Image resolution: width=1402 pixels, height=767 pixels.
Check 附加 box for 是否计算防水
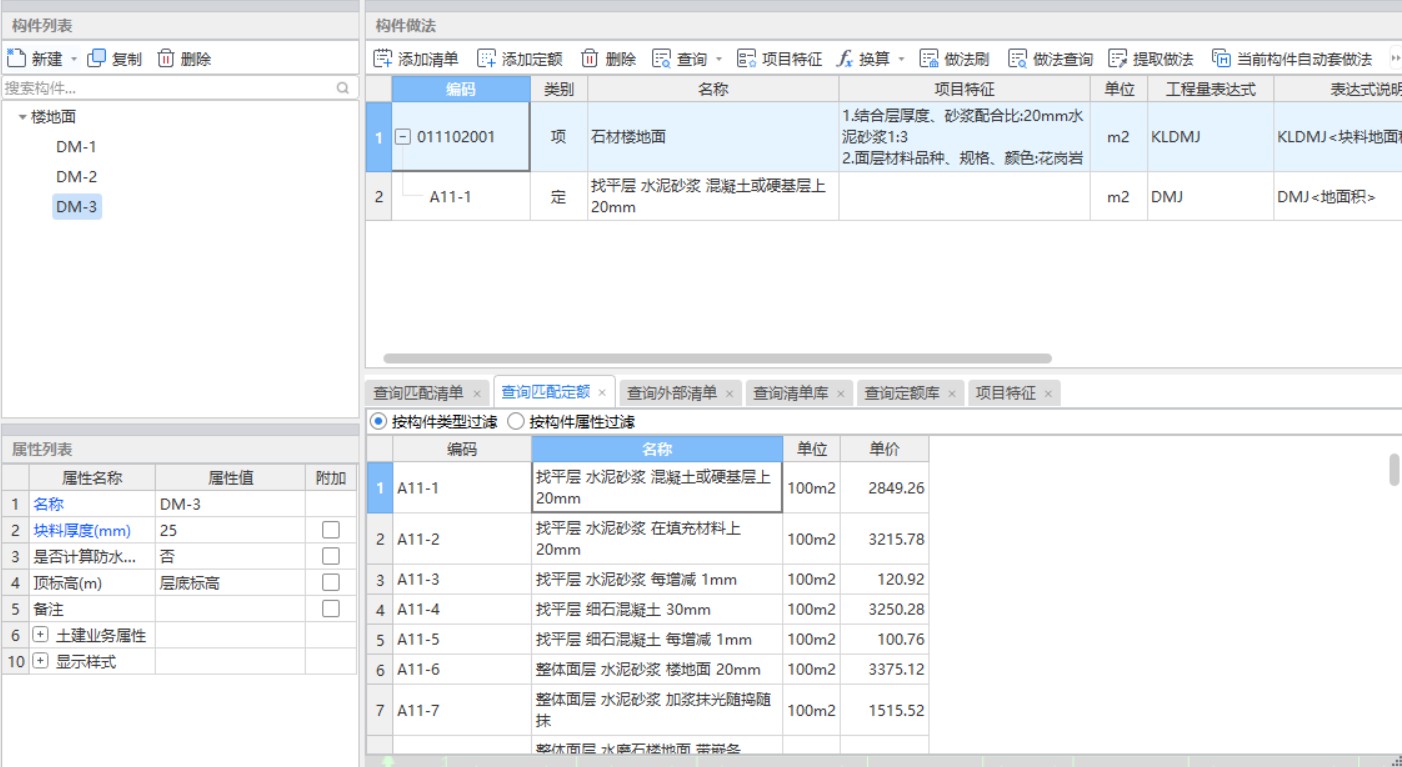tap(330, 556)
